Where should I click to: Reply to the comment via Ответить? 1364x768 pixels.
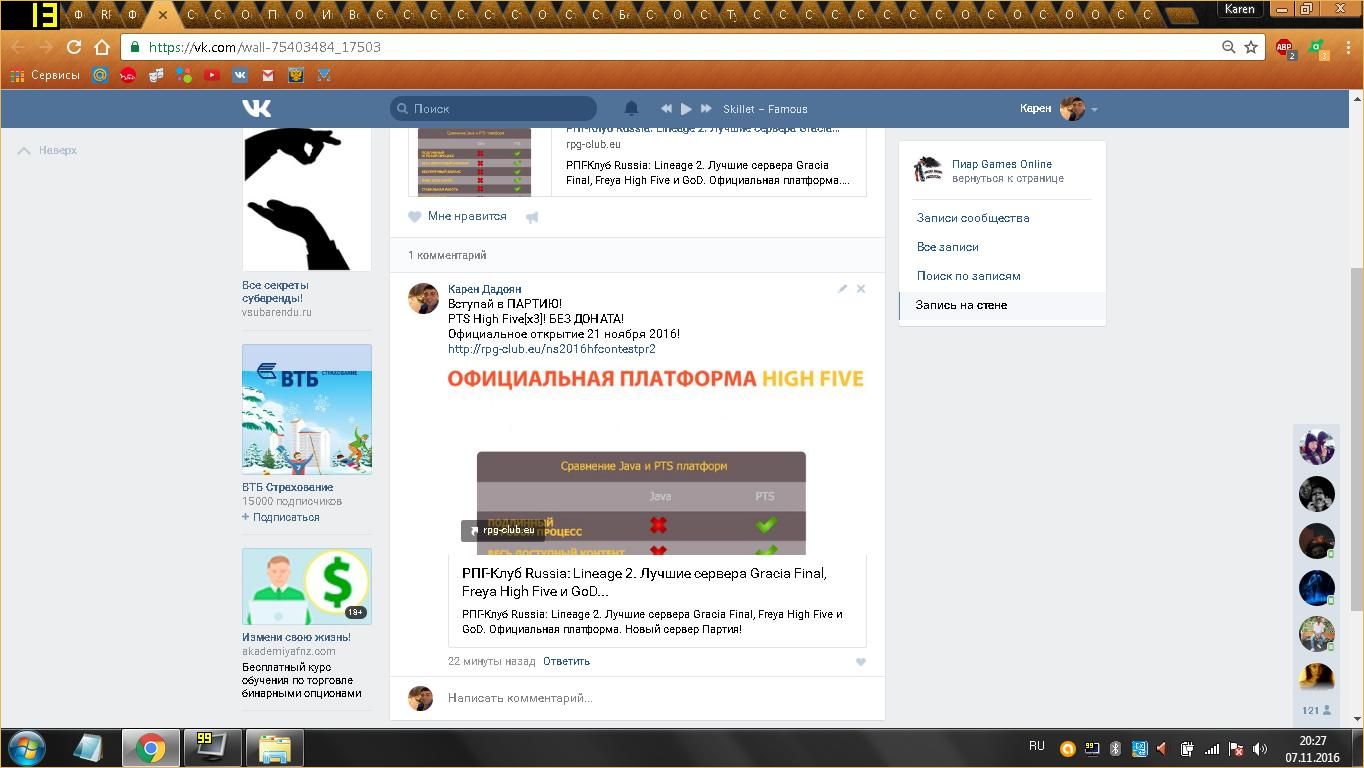pyautogui.click(x=566, y=661)
